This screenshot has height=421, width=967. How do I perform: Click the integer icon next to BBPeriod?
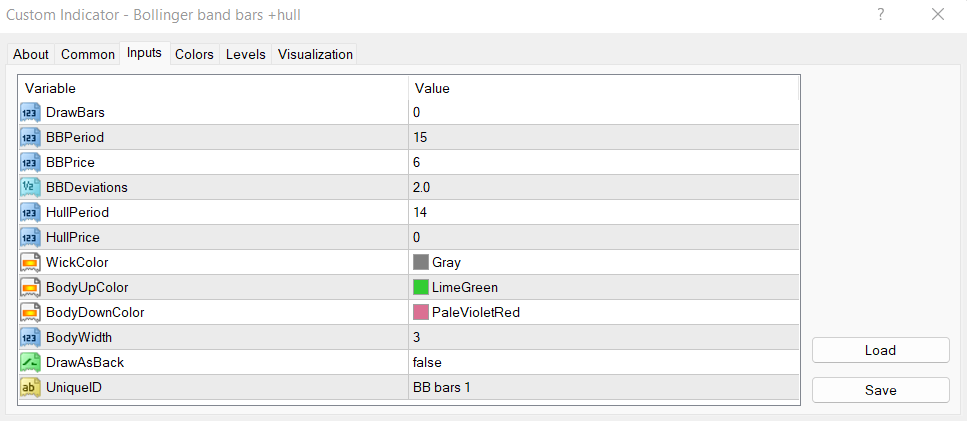(x=30, y=138)
